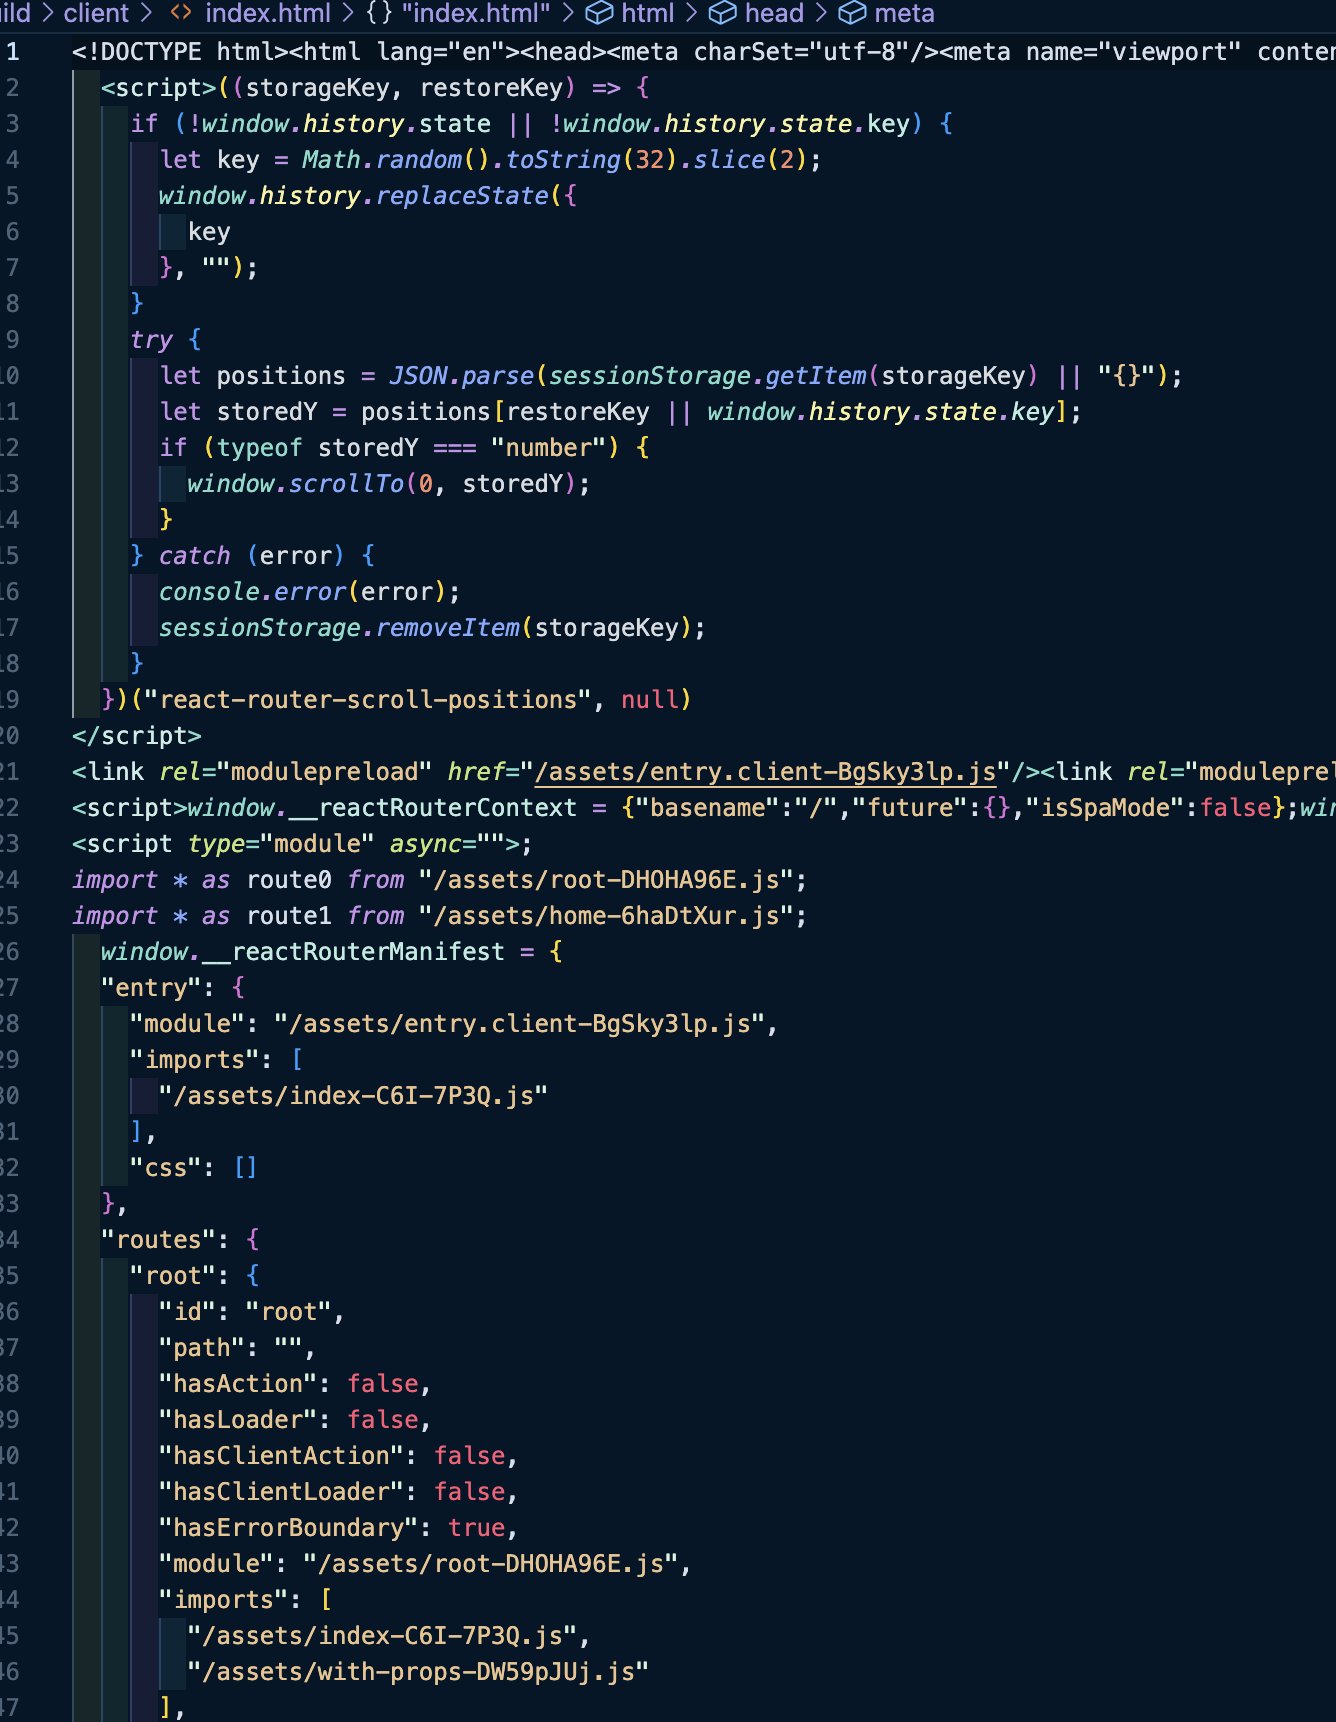
Task: Click the meta element breadcrumb
Action: pyautogui.click(x=904, y=13)
